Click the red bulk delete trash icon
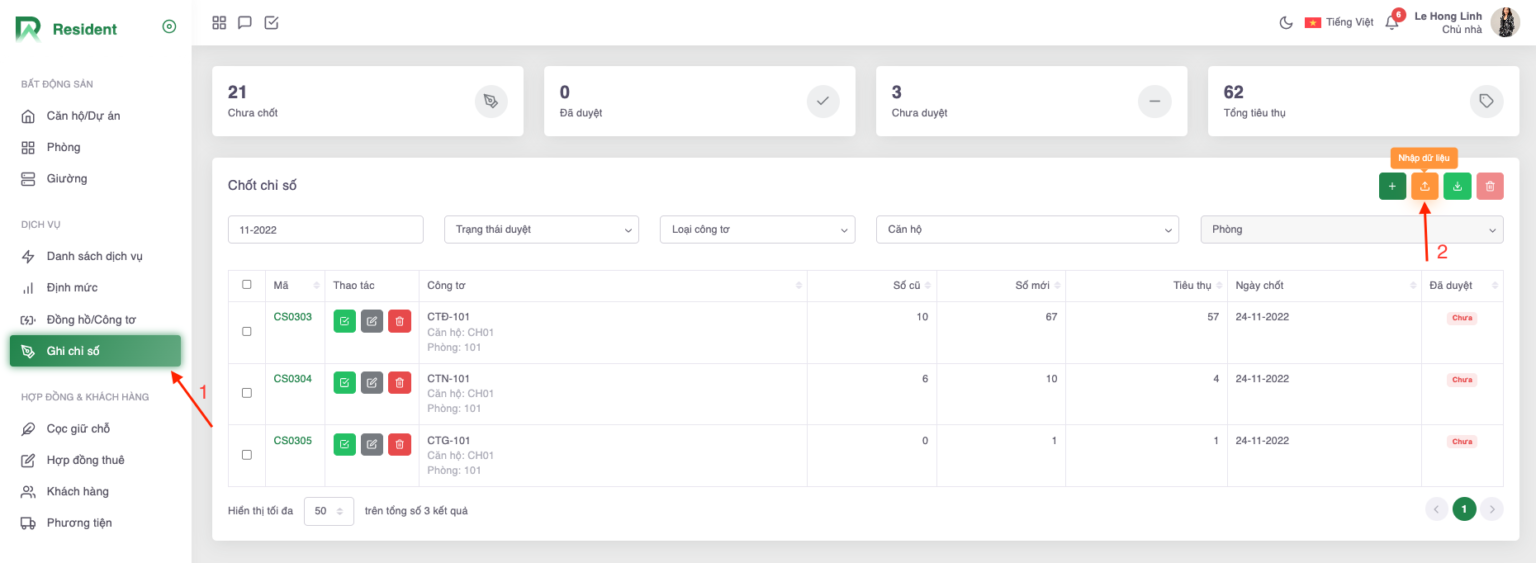The image size is (1536, 563). pyautogui.click(x=1490, y=186)
